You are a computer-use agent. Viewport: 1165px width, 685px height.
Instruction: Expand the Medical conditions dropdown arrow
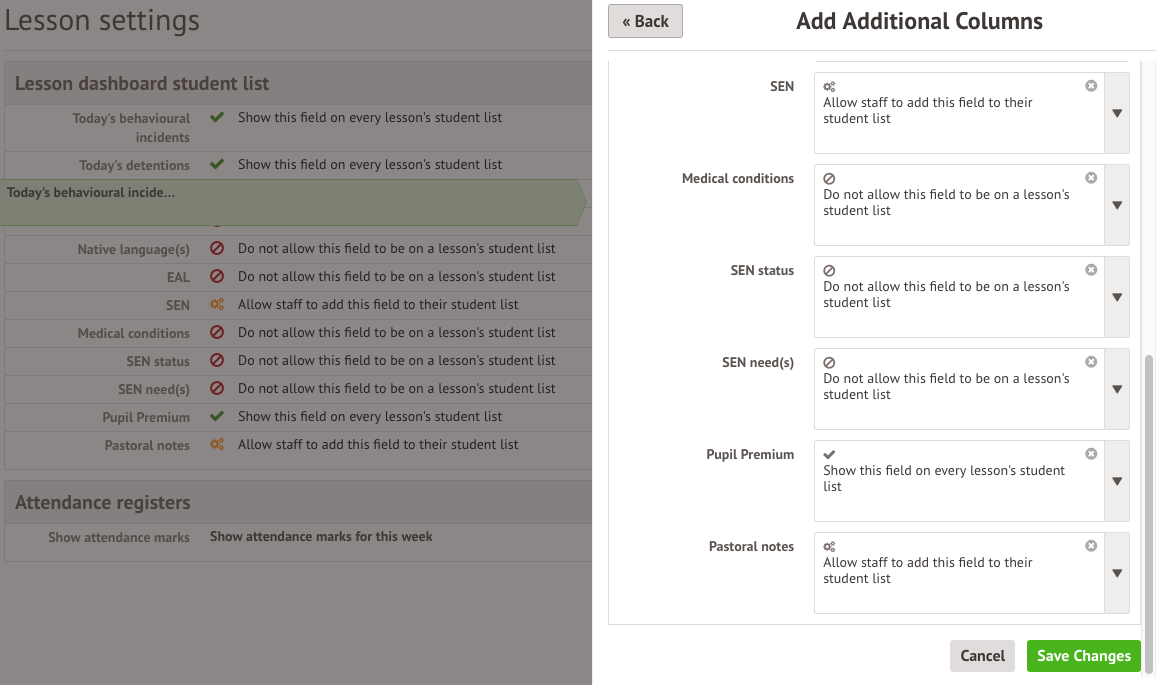pyautogui.click(x=1117, y=205)
